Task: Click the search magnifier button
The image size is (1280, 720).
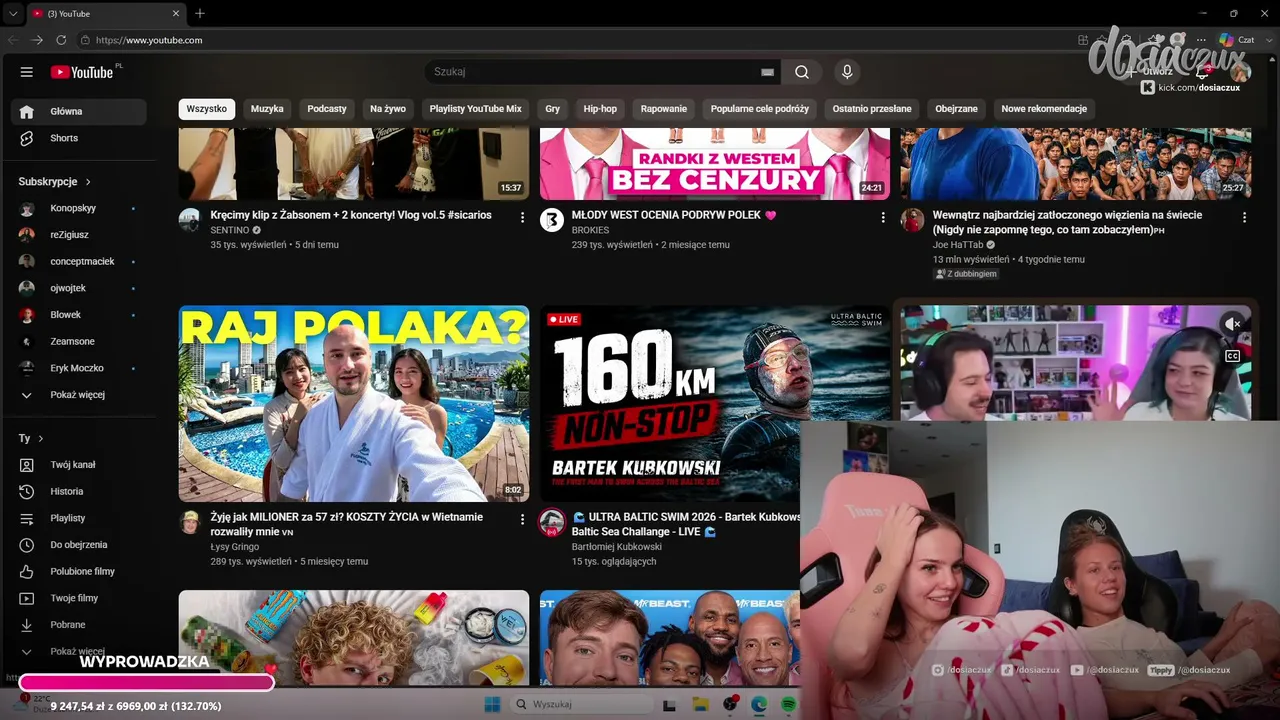Action: pyautogui.click(x=802, y=72)
